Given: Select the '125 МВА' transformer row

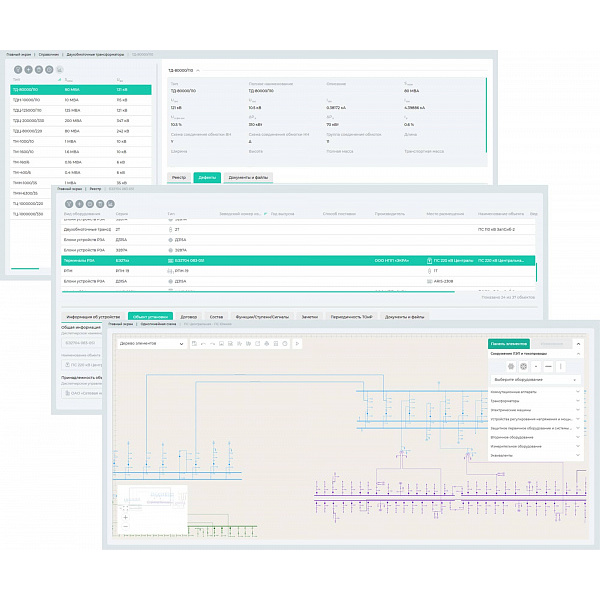Looking at the screenshot, I should (81, 110).
